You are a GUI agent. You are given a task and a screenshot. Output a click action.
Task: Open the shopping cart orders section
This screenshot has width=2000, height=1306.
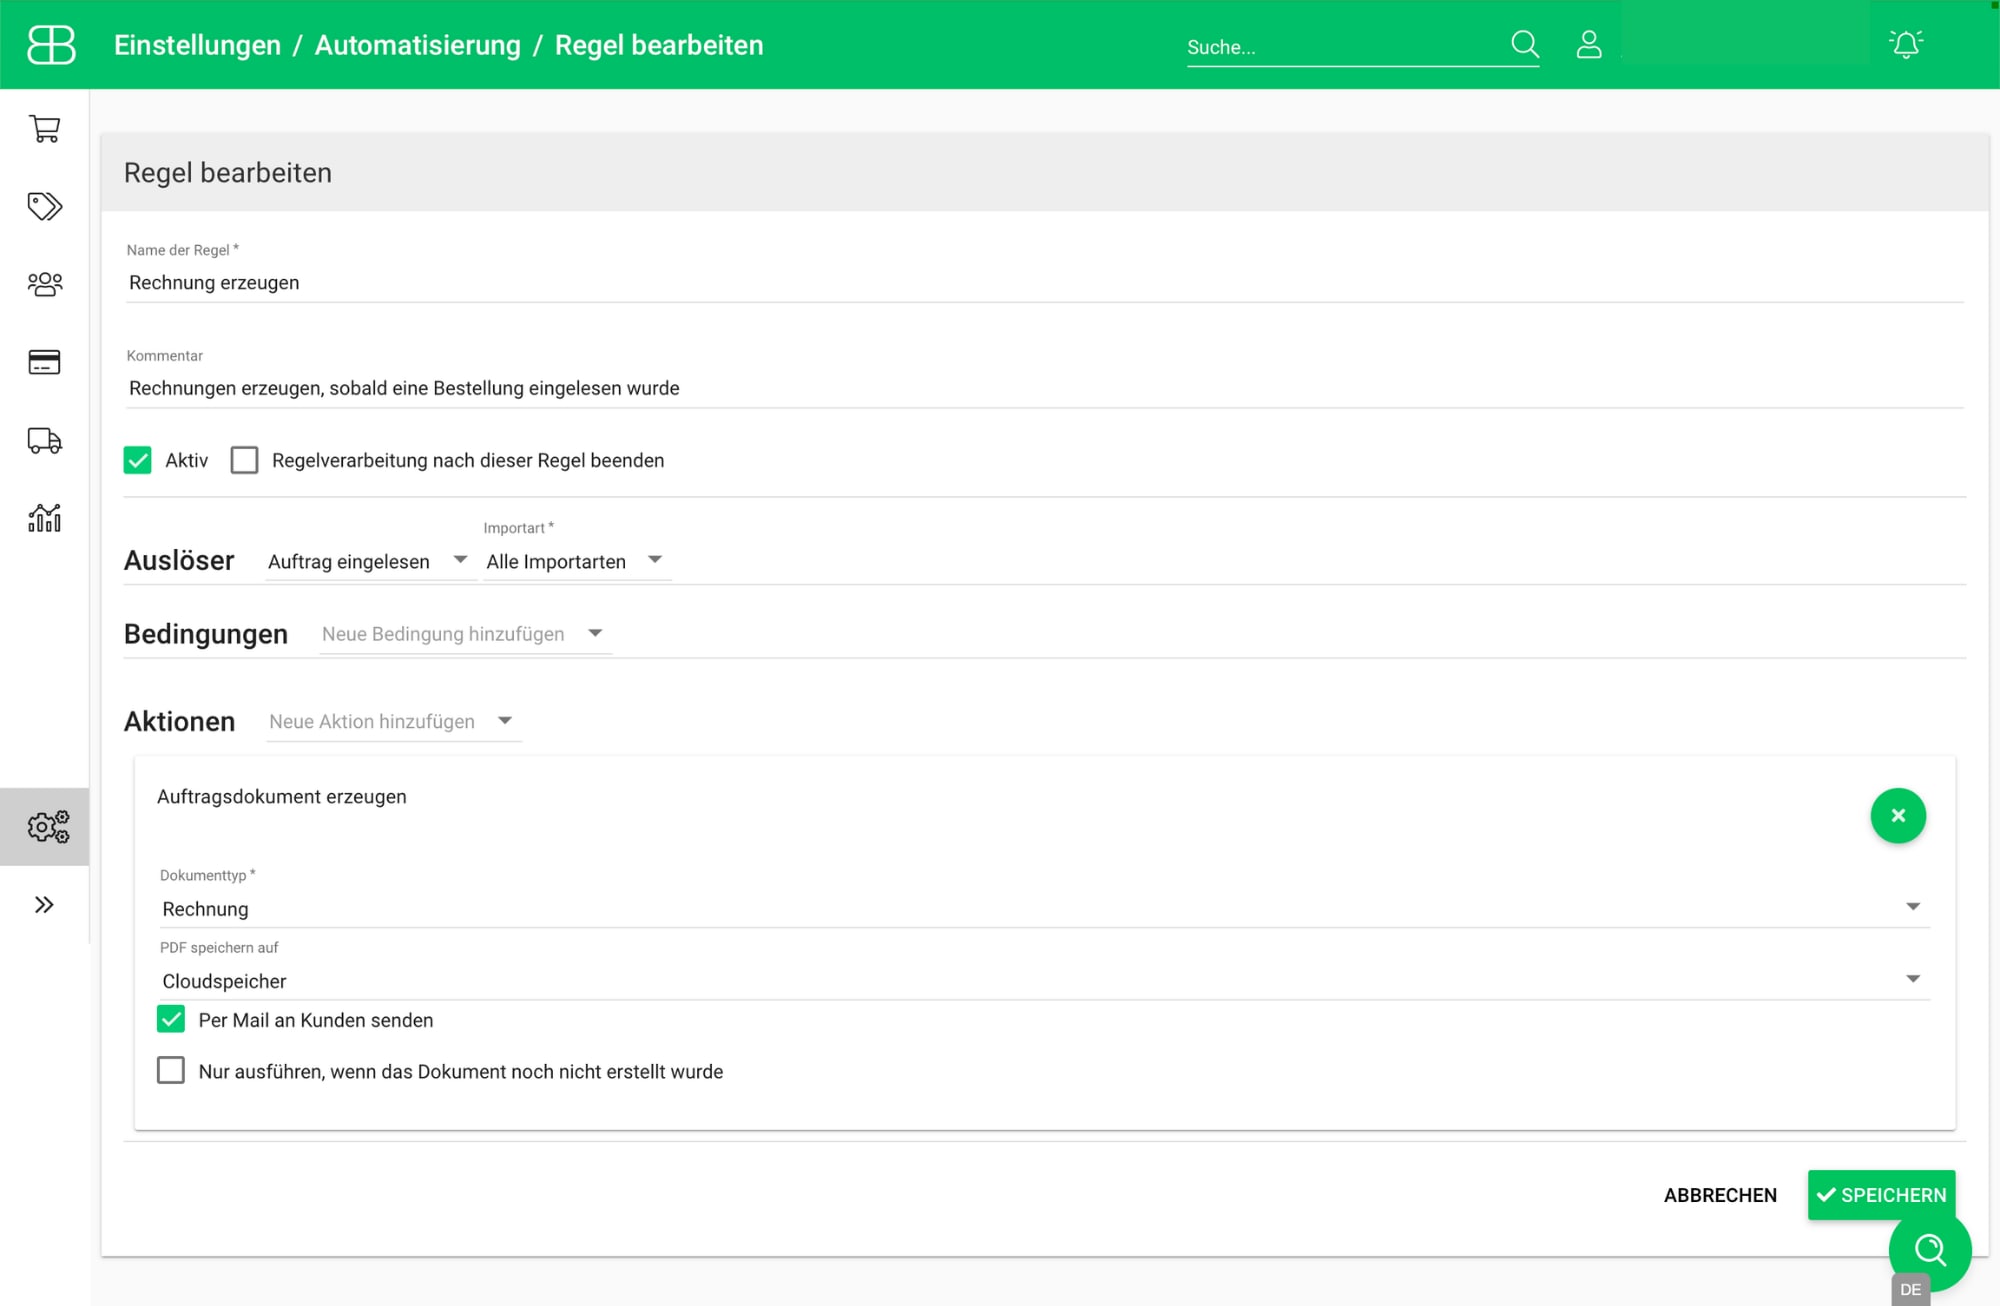44,128
